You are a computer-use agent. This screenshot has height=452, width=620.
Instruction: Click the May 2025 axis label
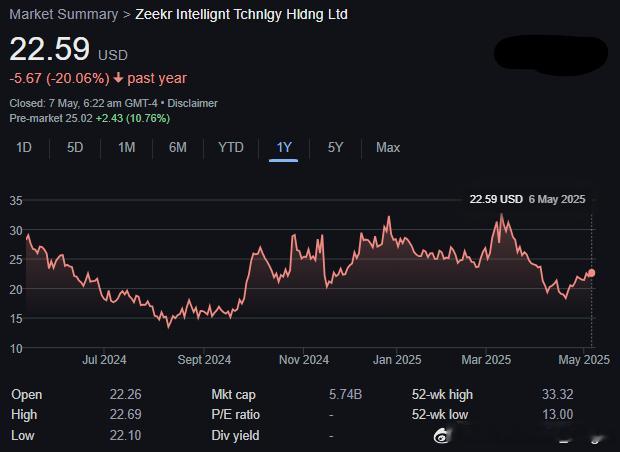pos(584,360)
